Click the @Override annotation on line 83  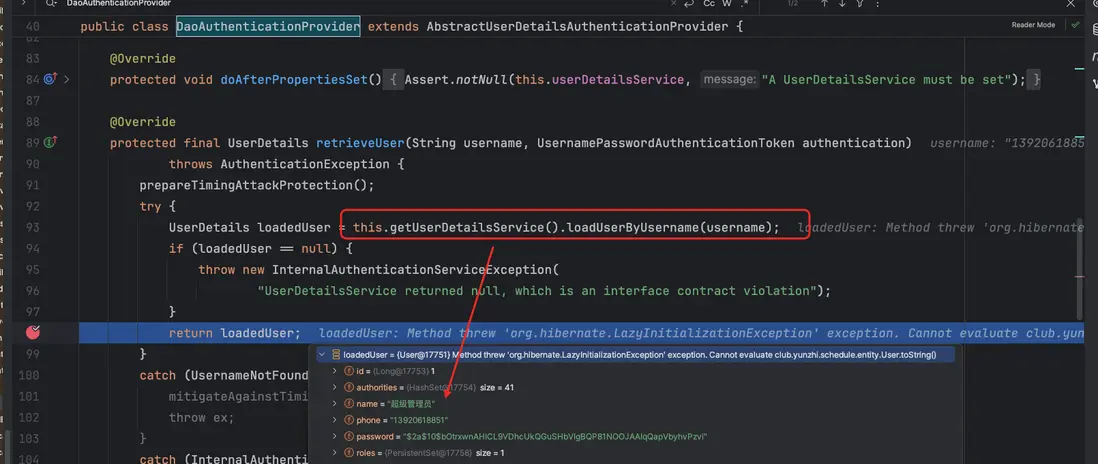pyautogui.click(x=143, y=59)
